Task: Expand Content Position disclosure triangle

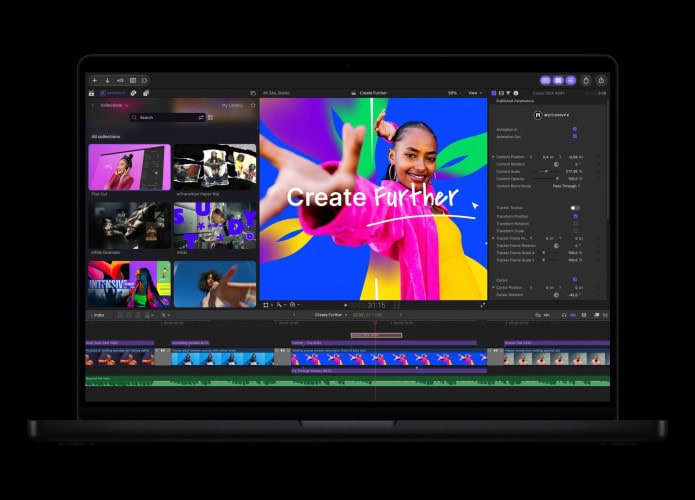Action: click(x=493, y=157)
